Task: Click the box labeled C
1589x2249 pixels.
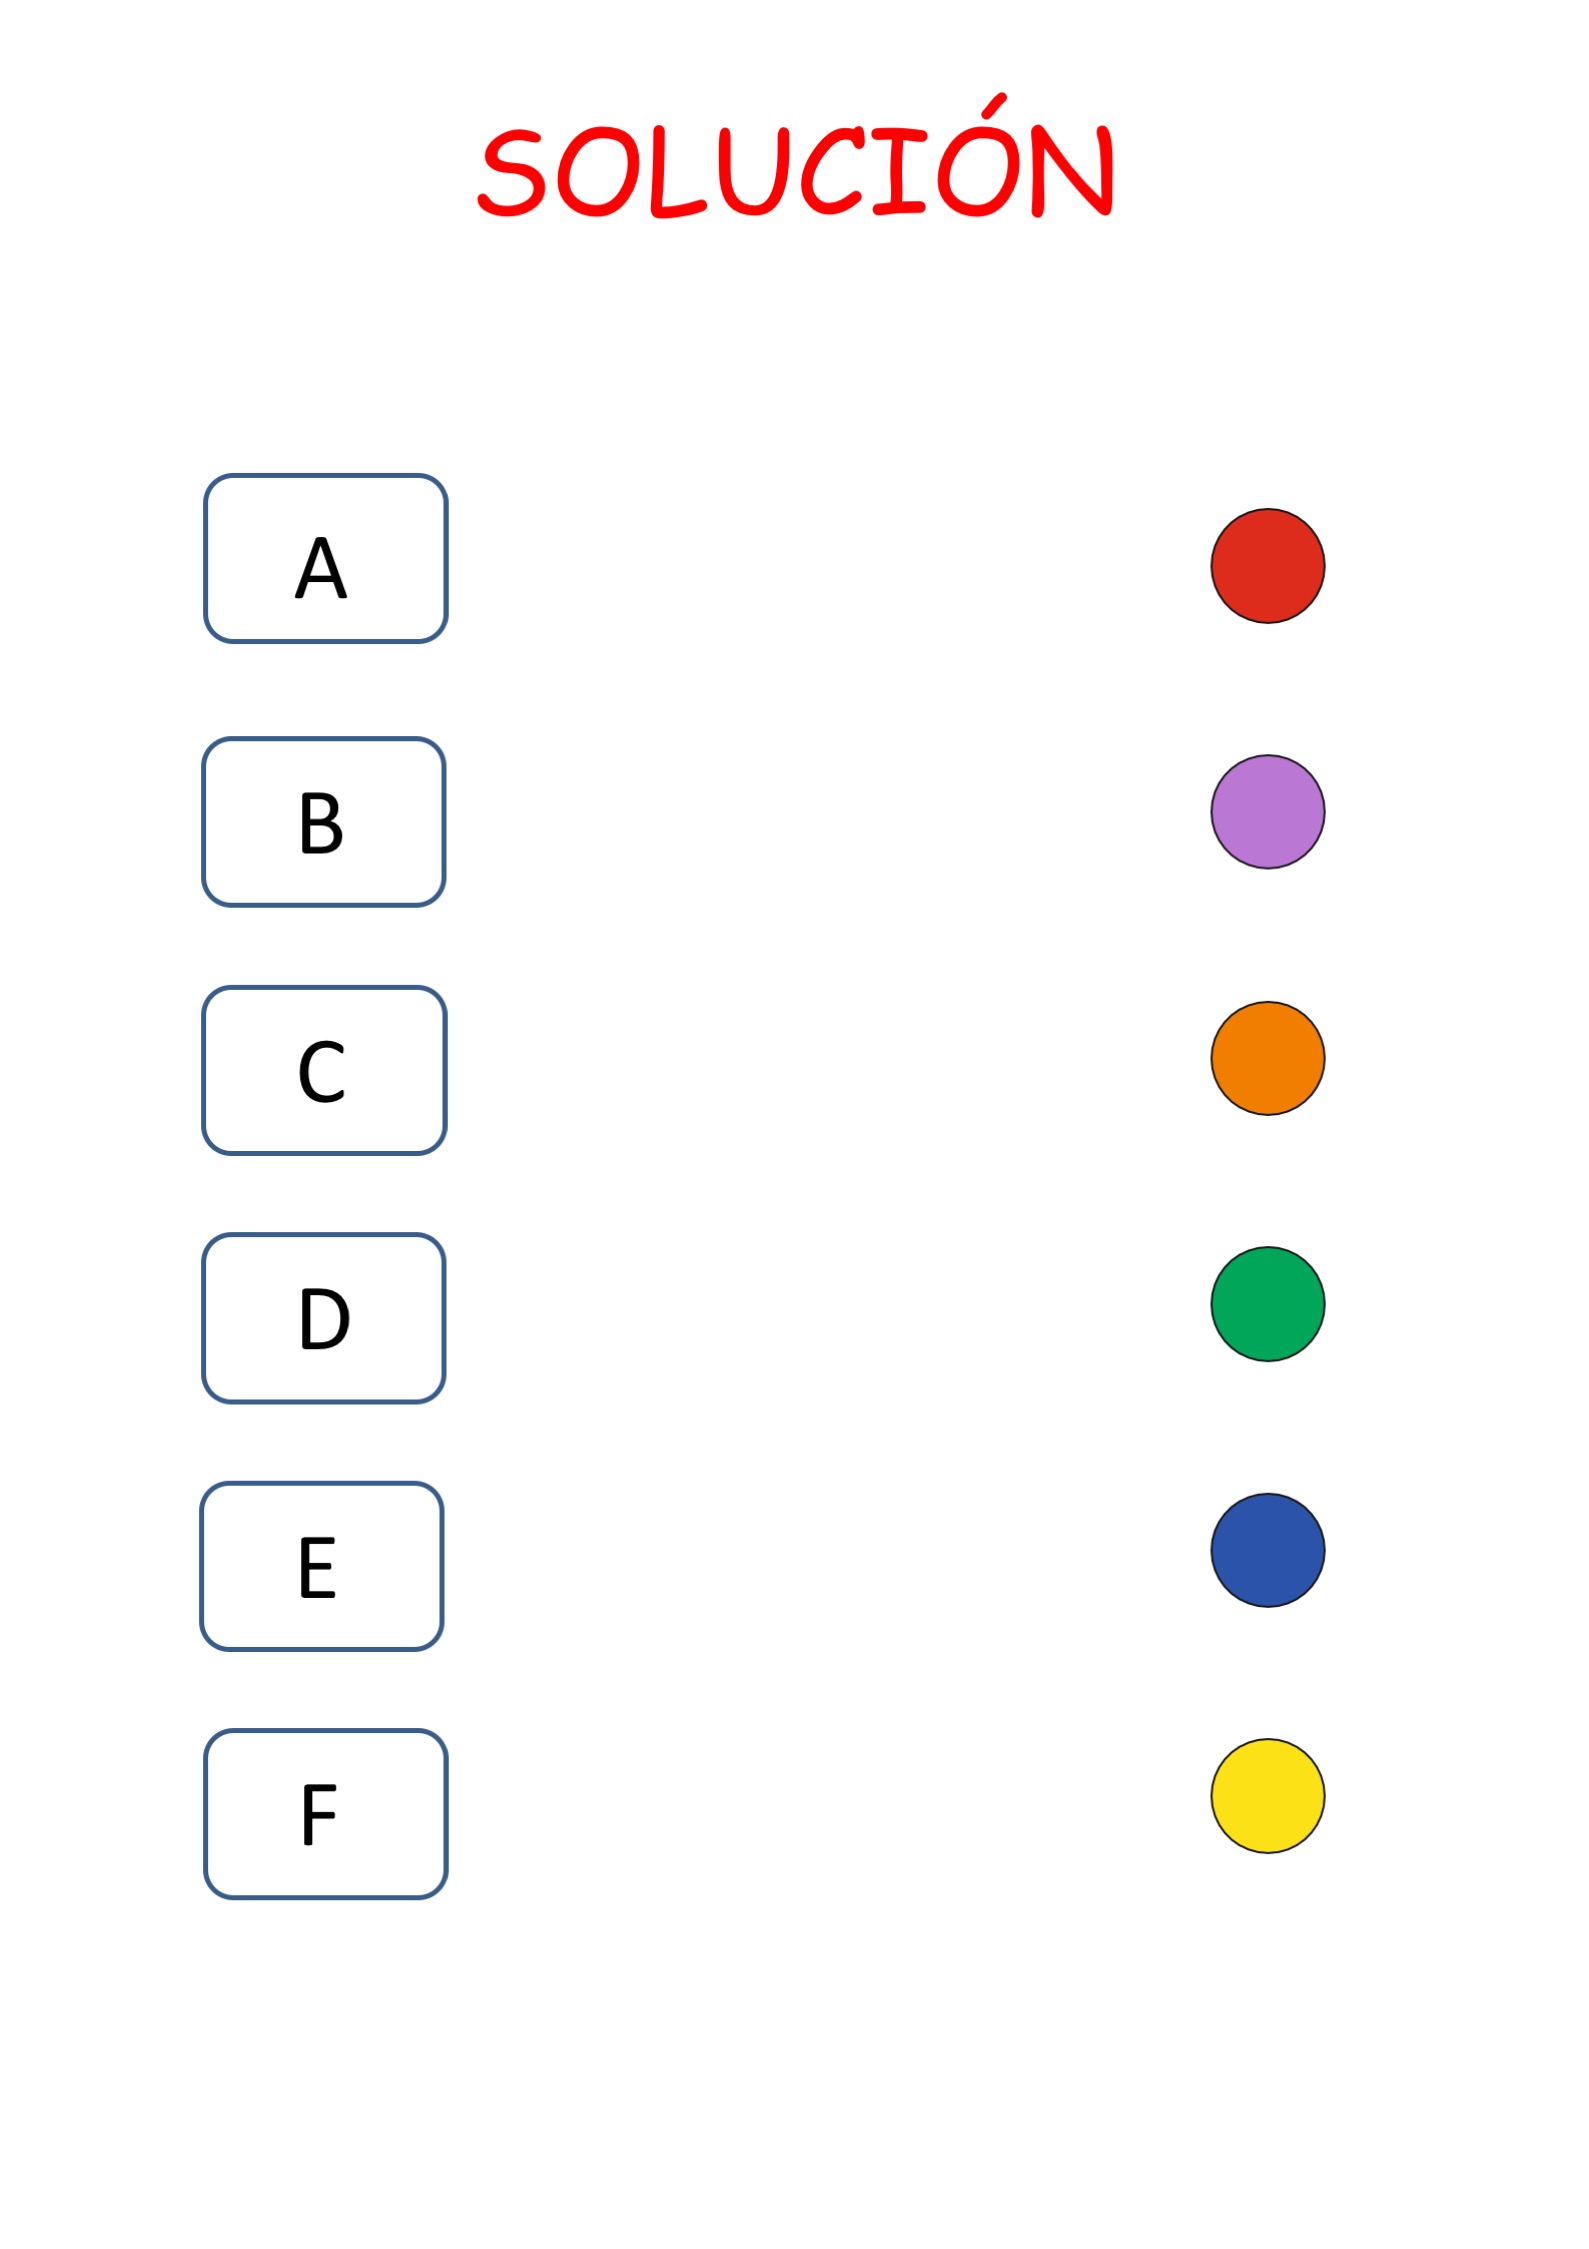Action: pos(324,1070)
